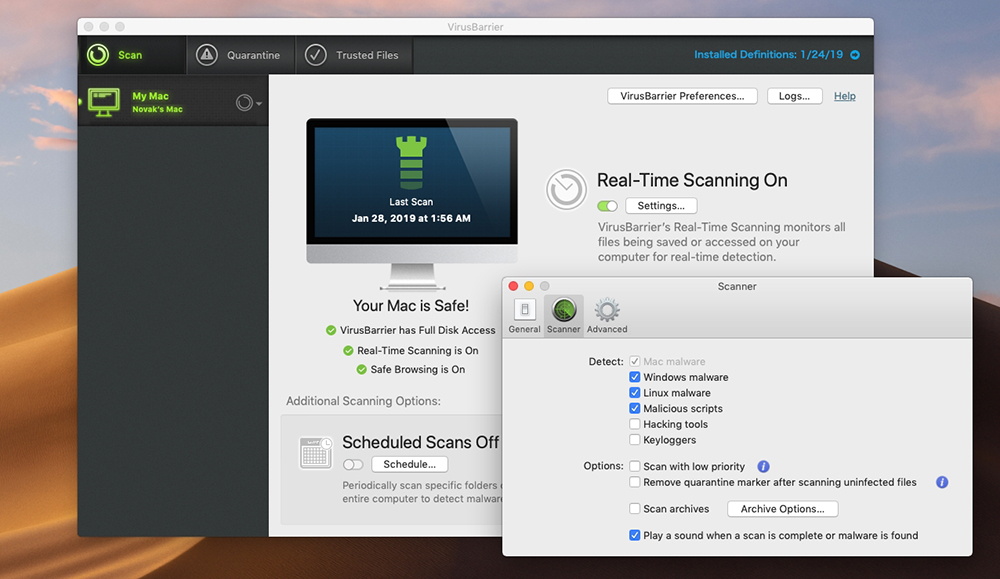Click info icon for Scan with low priority
The image size is (1000, 579).
763,466
